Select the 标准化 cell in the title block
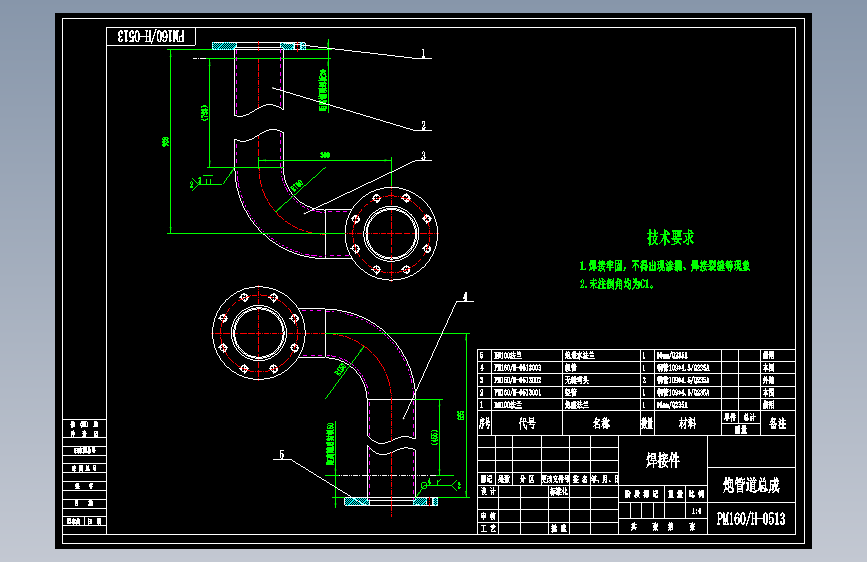 [x=558, y=491]
